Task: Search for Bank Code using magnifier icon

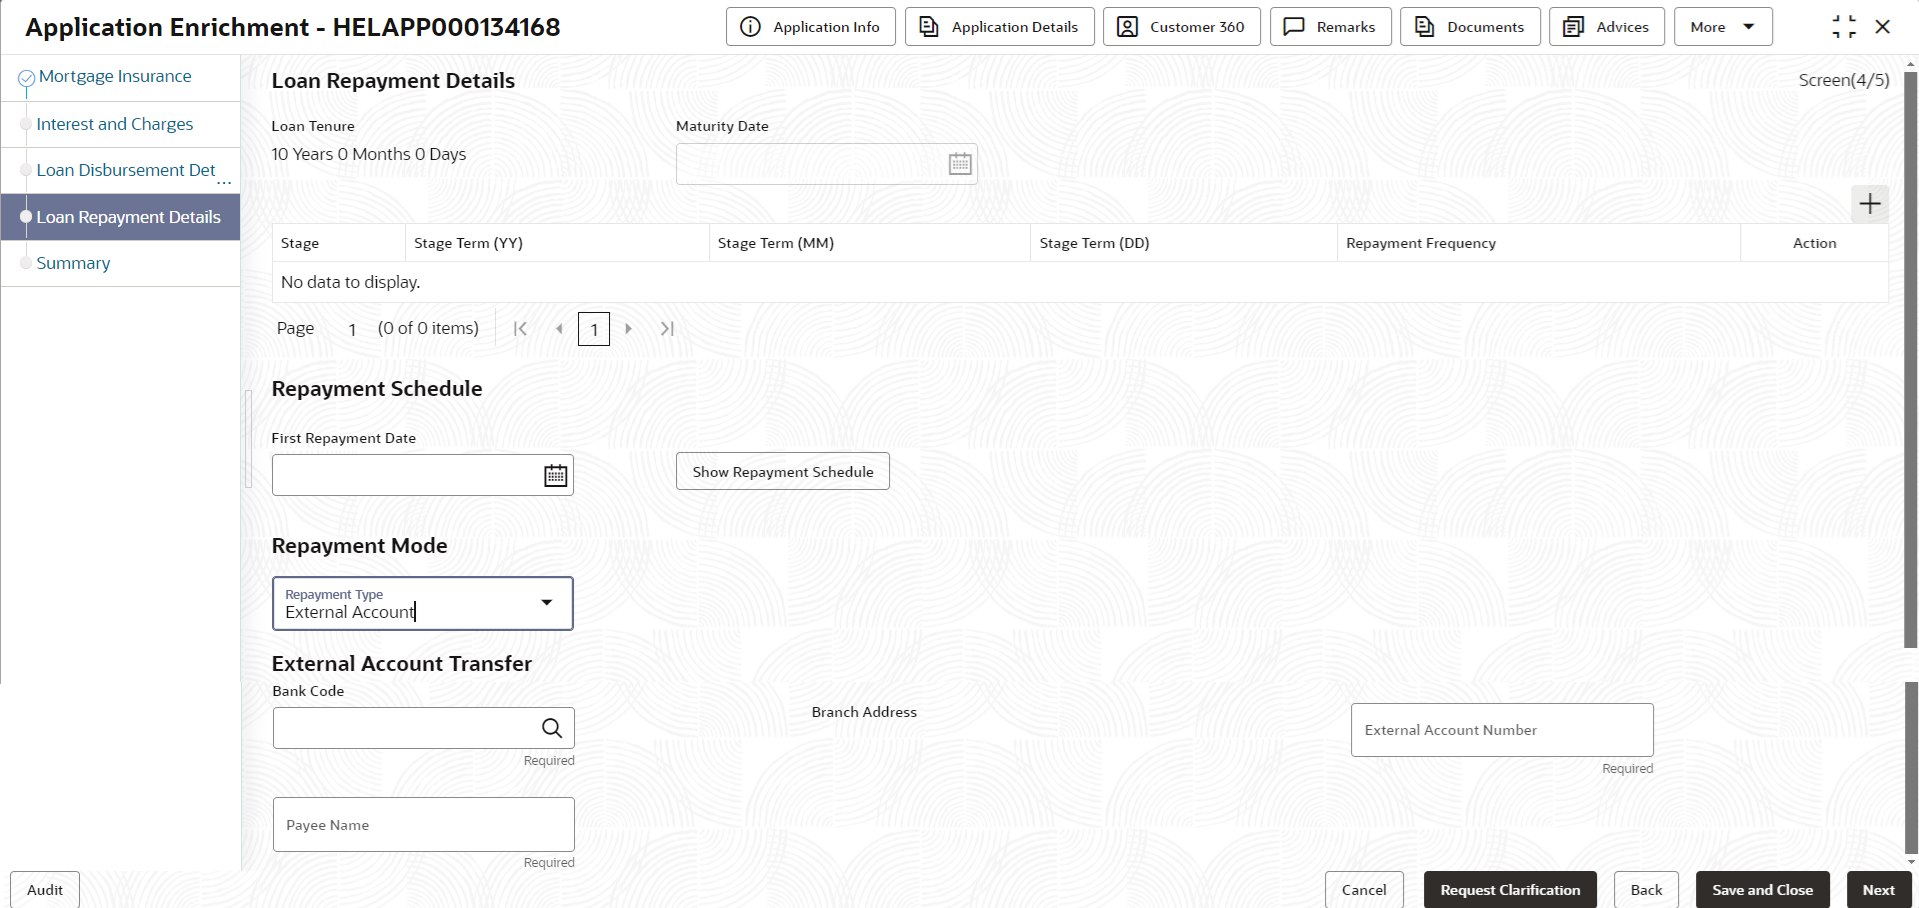Action: click(552, 728)
